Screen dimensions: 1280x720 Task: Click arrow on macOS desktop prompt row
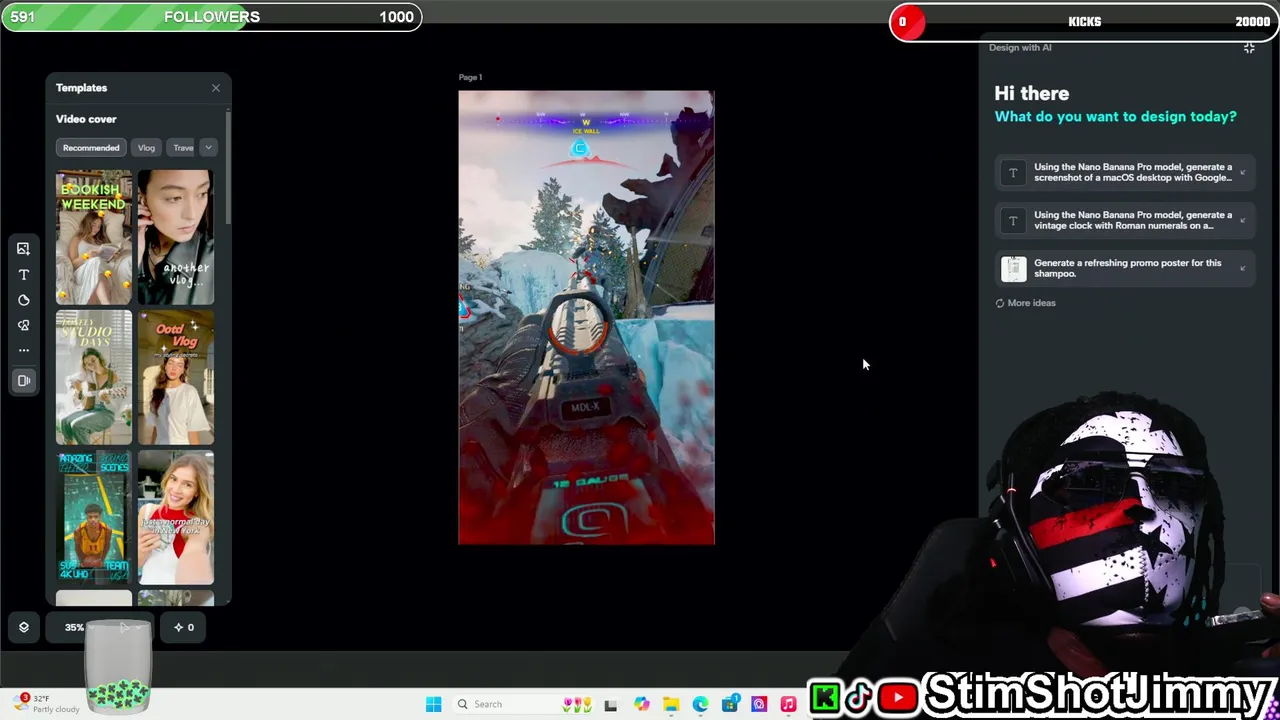coord(1242,173)
